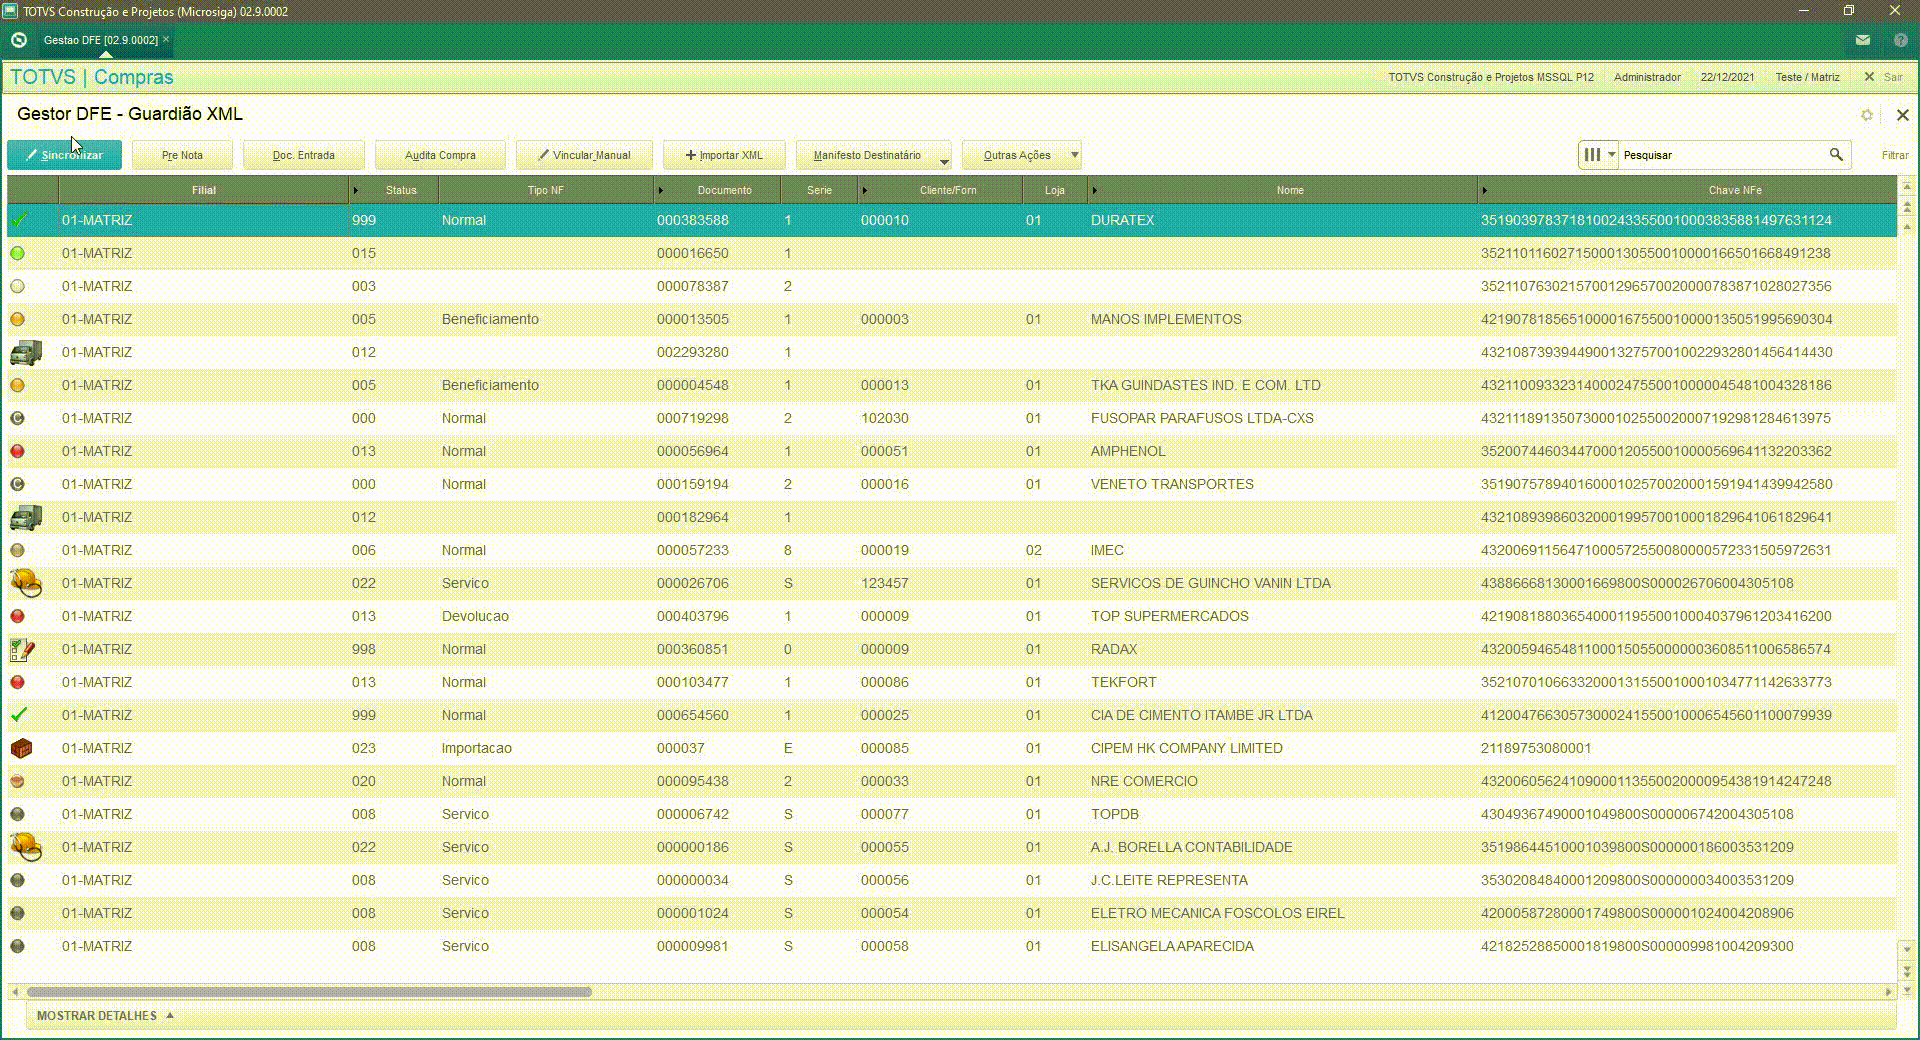1920x1040 pixels.
Task: Click the Audita Compra button
Action: tap(440, 155)
